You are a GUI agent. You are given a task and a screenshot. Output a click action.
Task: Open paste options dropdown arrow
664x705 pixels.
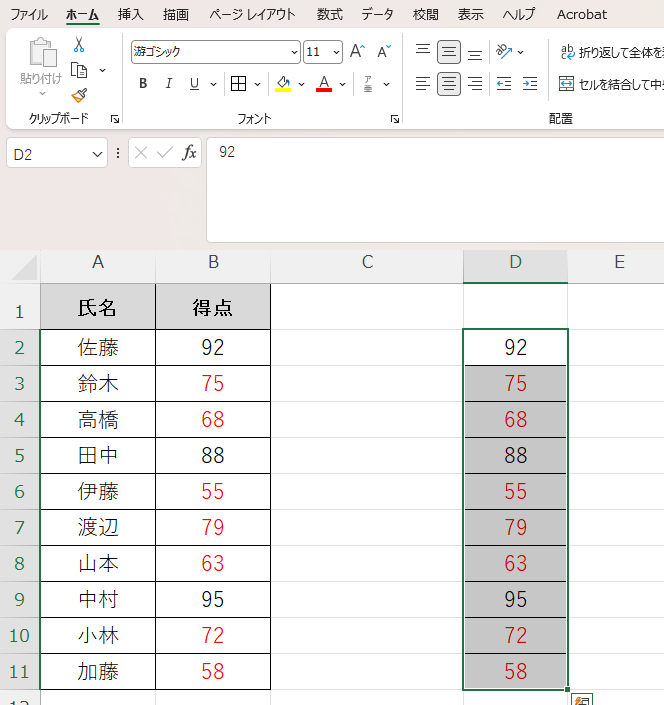pyautogui.click(x=42, y=94)
